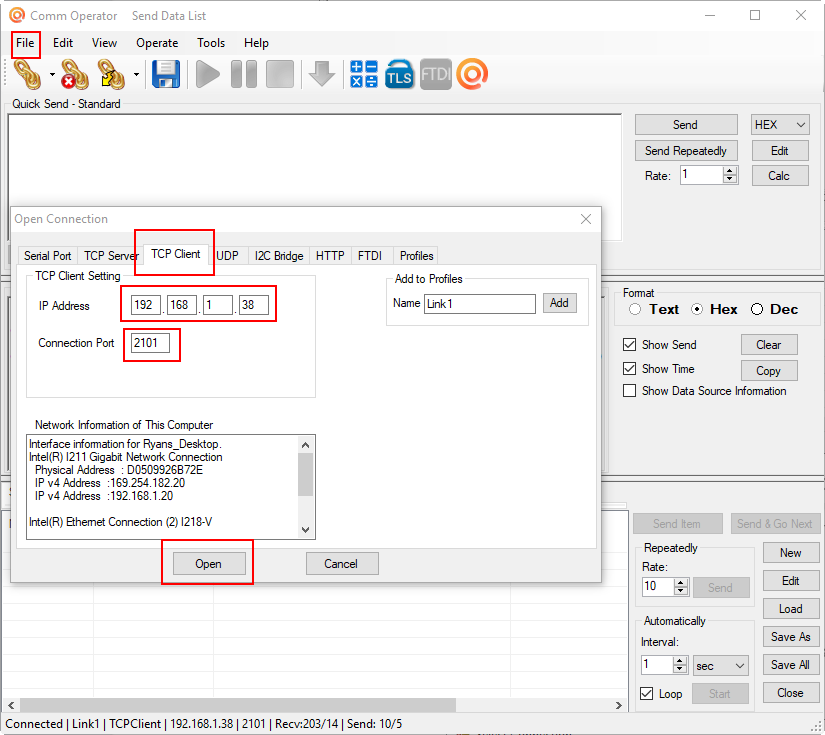Viewport: 825px width, 735px height.
Task: Click the New button
Action: [x=791, y=552]
